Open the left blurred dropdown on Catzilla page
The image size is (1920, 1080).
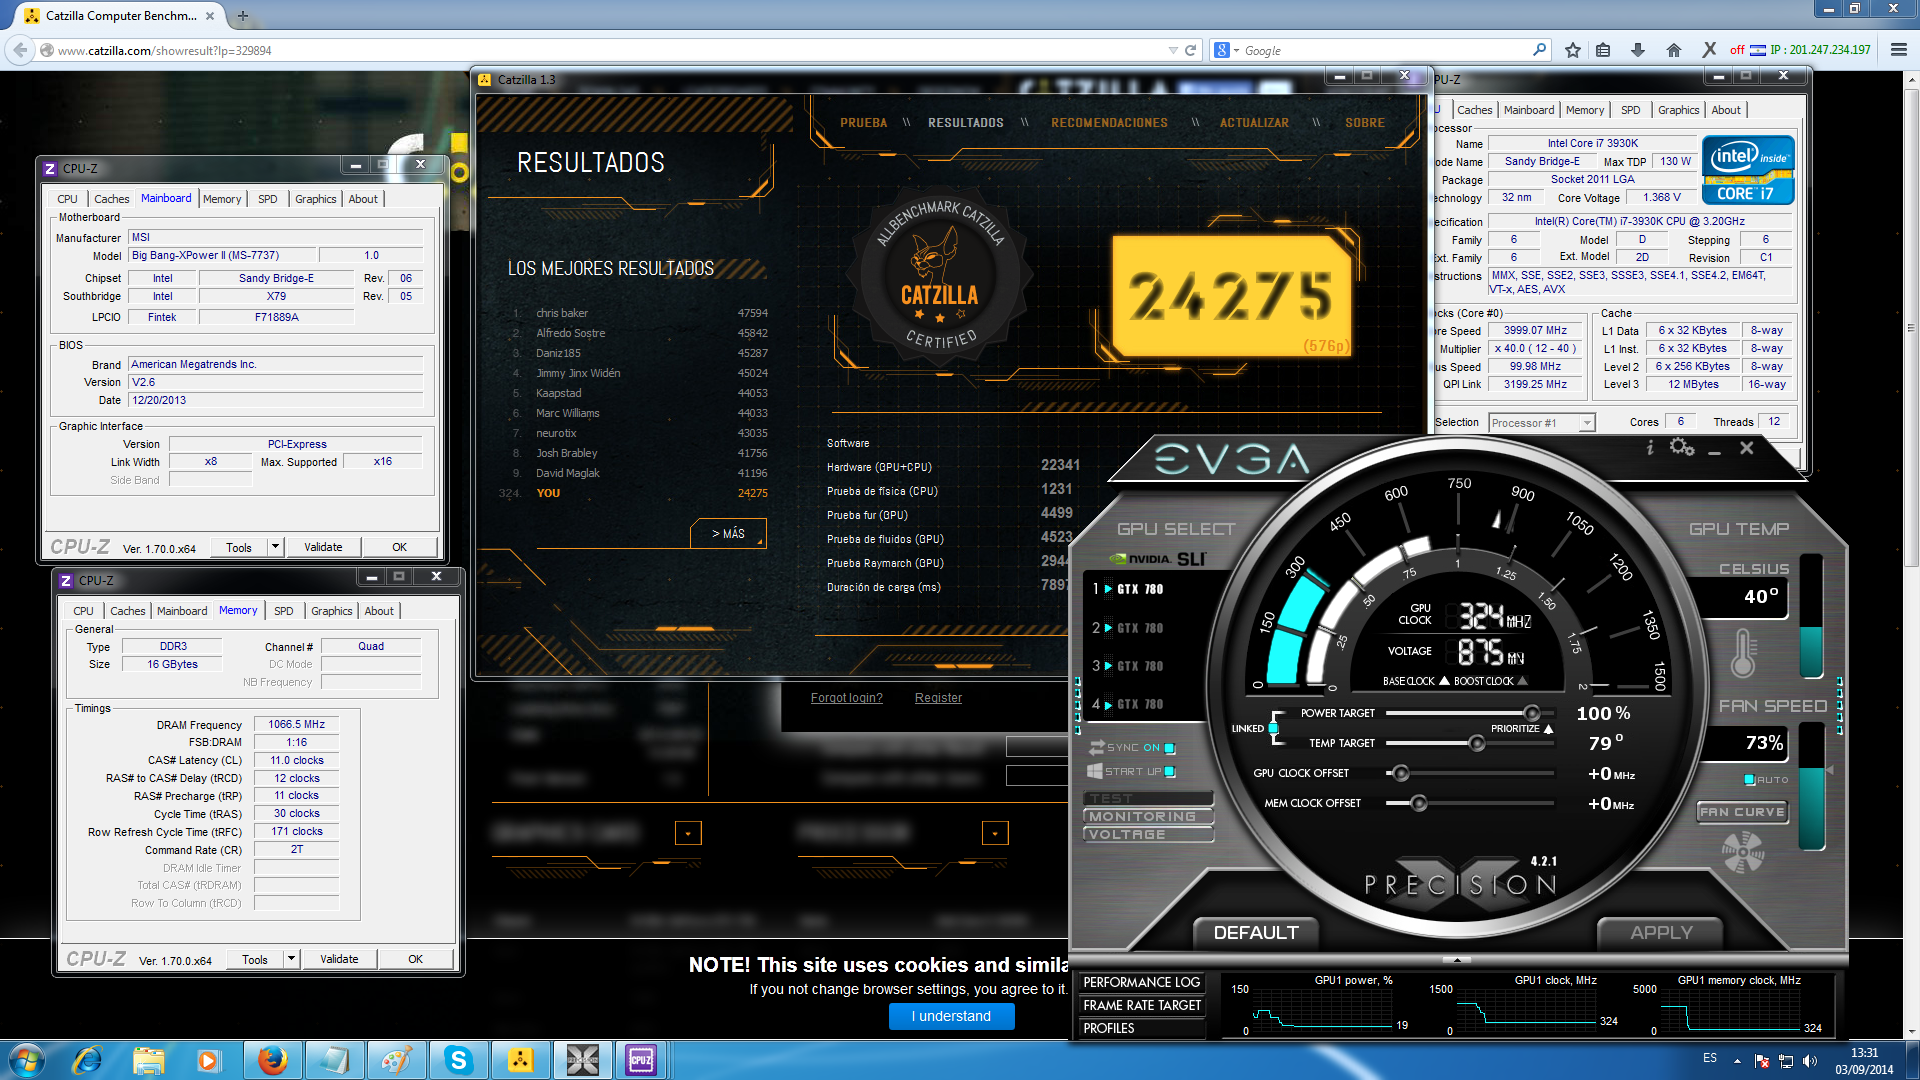(688, 833)
